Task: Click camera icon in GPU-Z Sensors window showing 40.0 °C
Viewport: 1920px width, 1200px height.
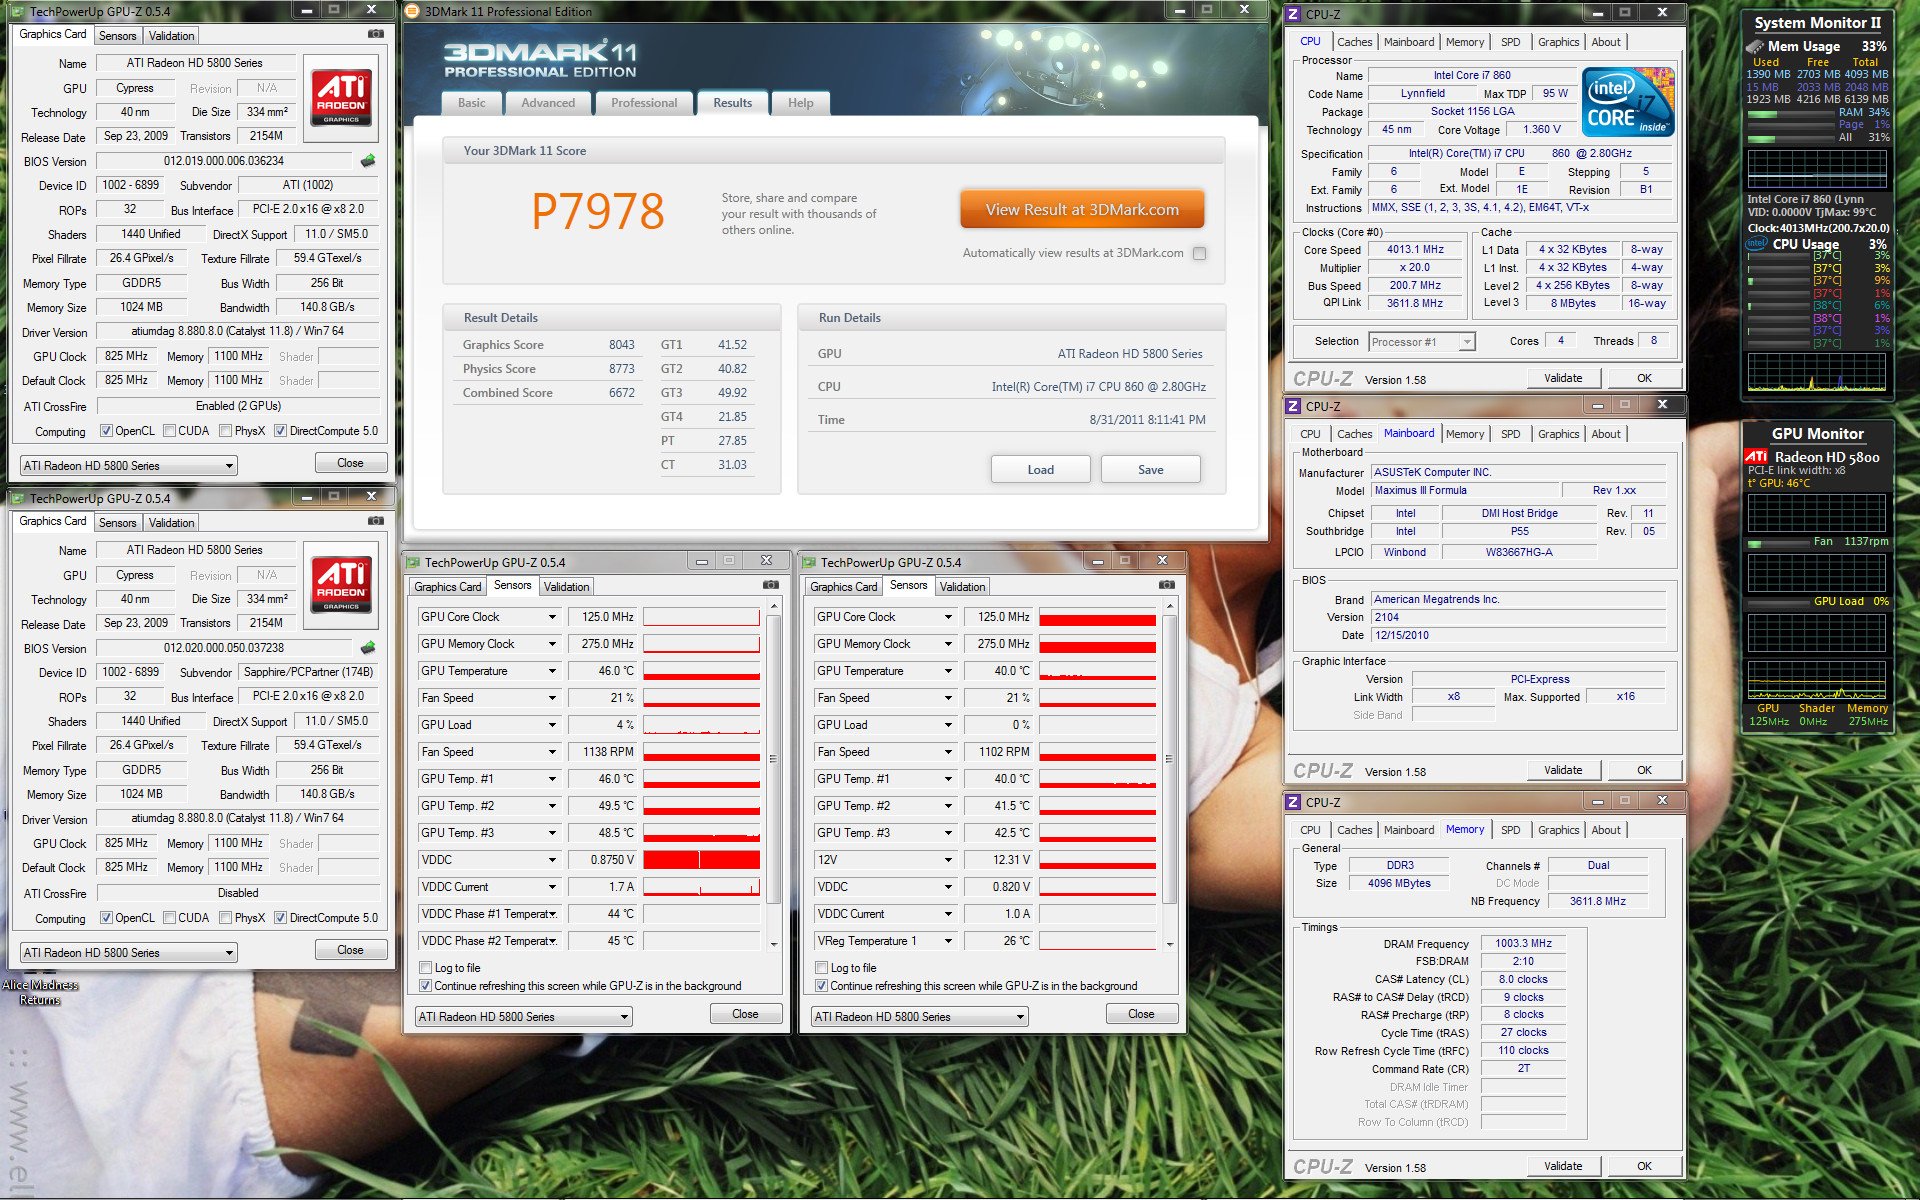Action: 1167,585
